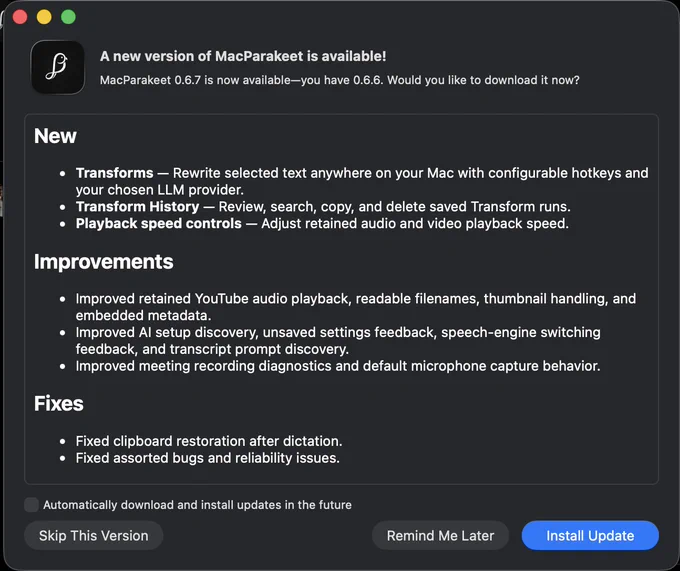Choose Remind Me Later

point(440,535)
